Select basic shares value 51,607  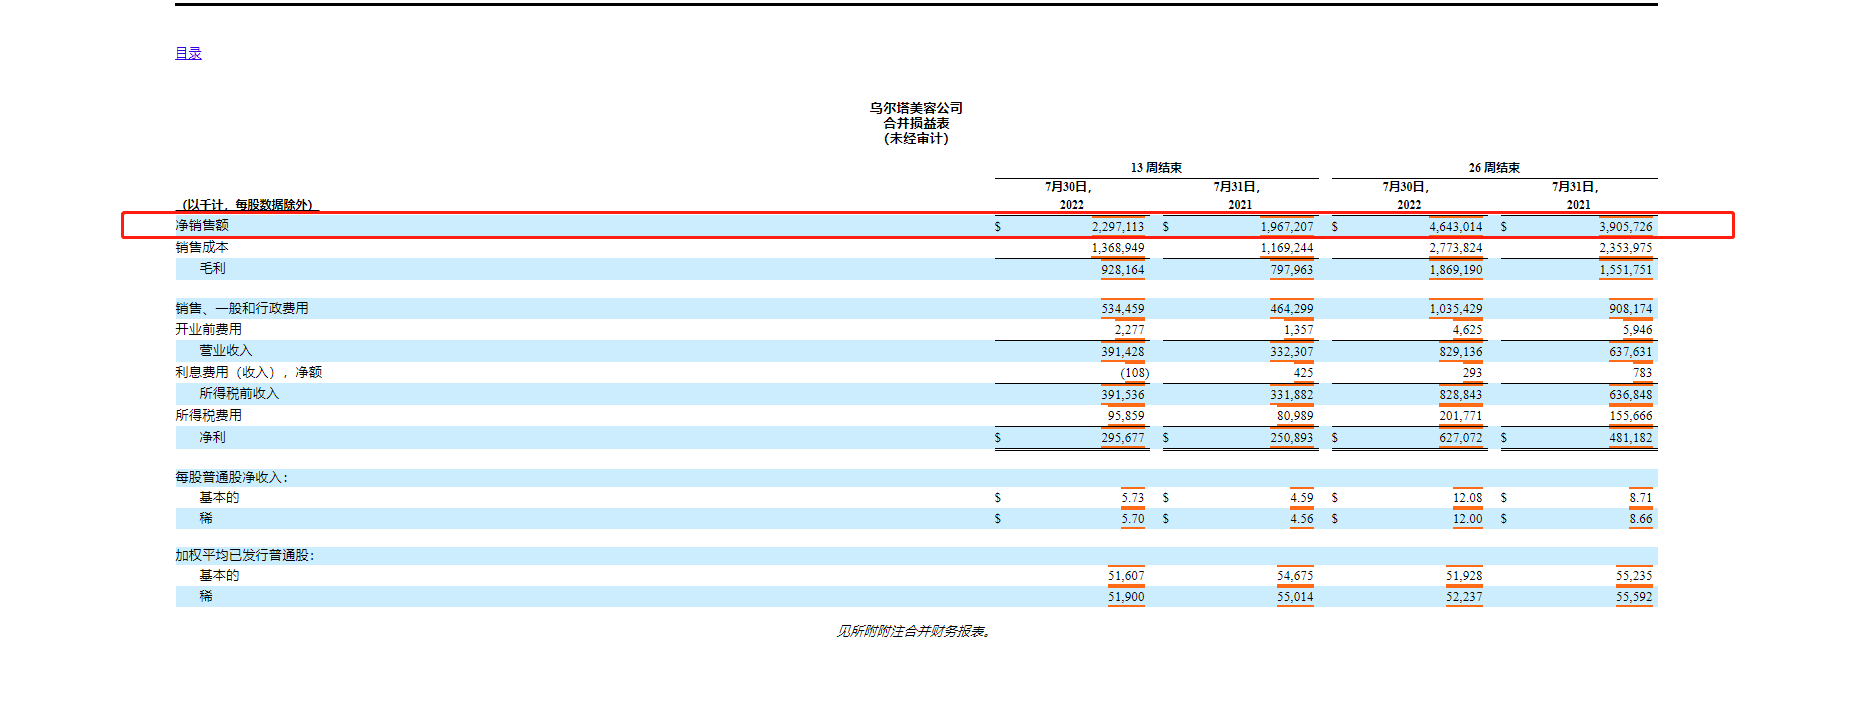pos(1126,576)
